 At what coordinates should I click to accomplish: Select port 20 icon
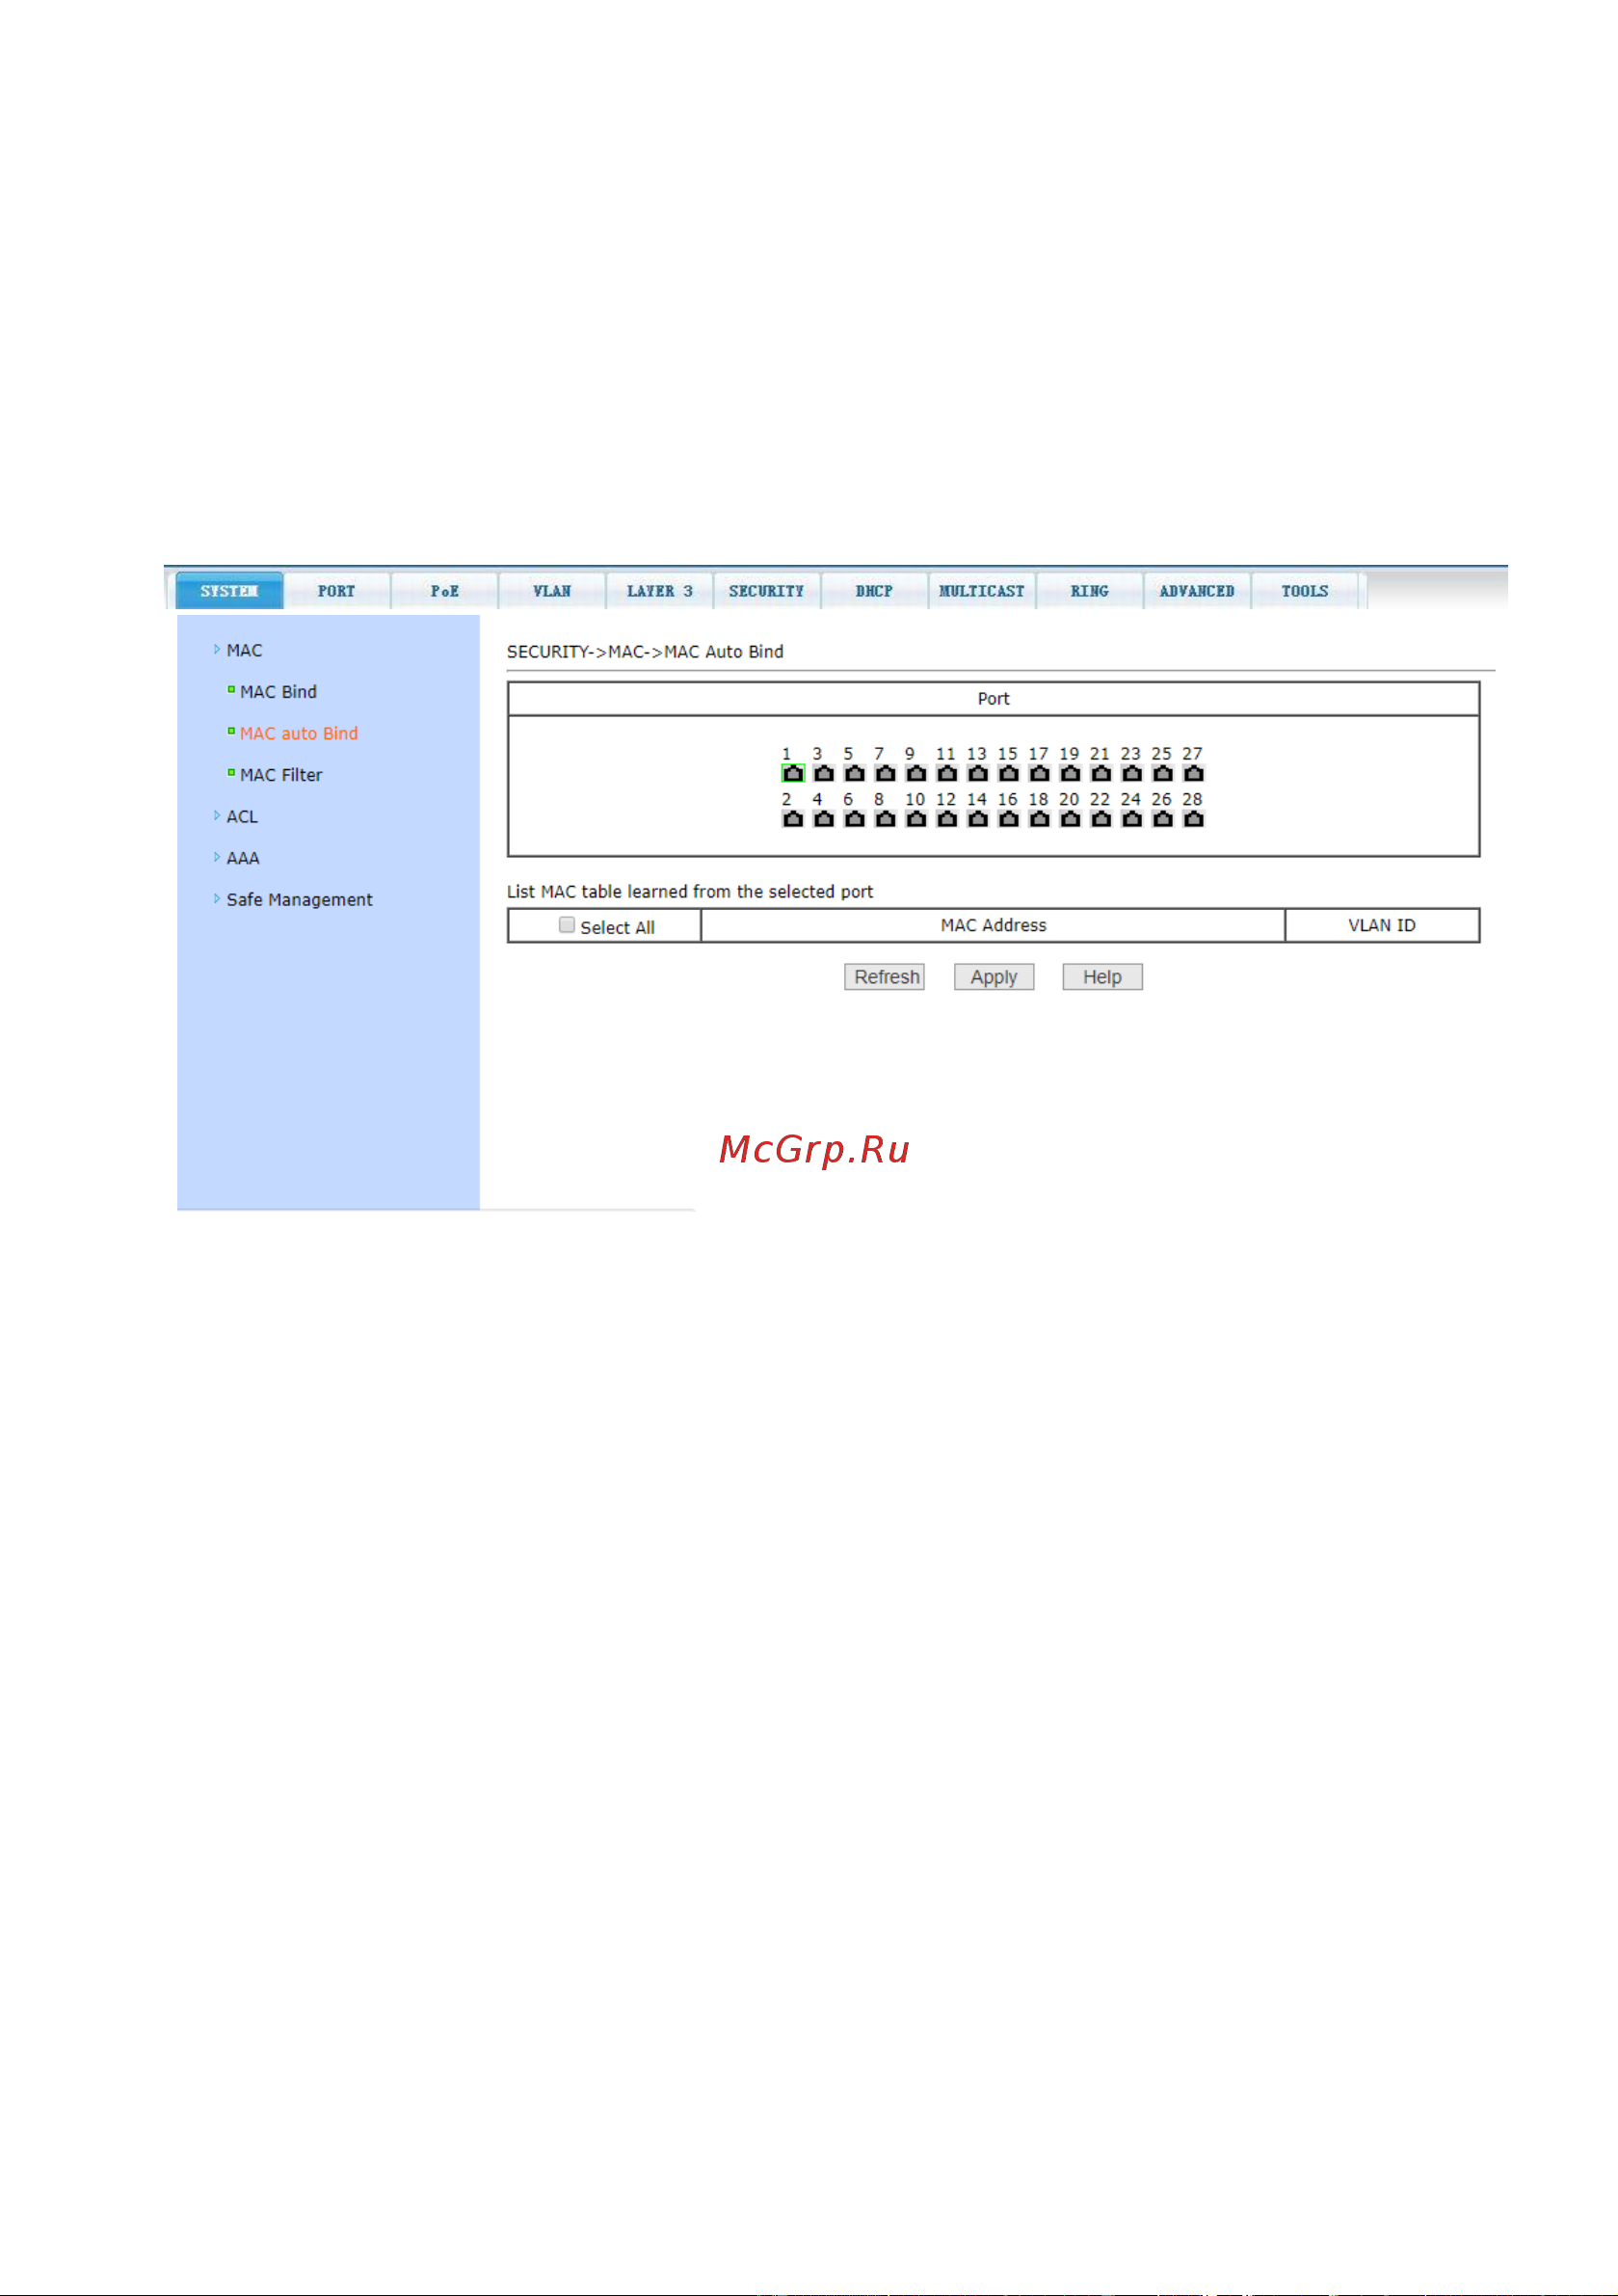[1071, 819]
